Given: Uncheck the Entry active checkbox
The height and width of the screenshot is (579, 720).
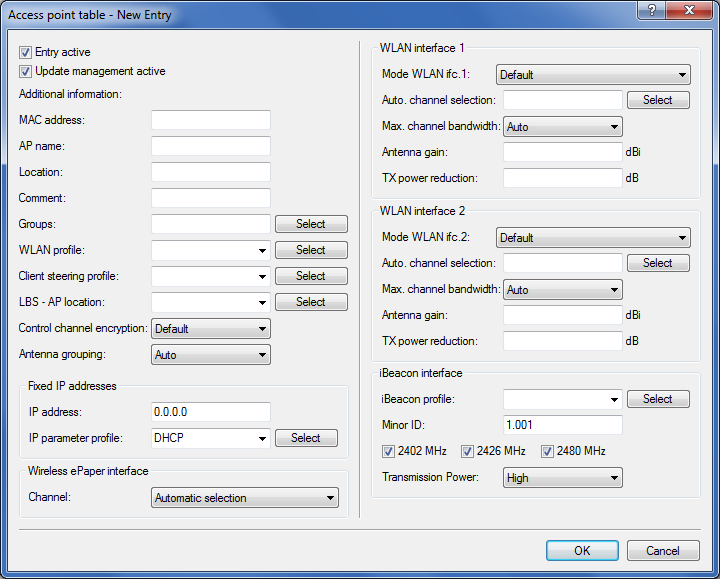Looking at the screenshot, I should [x=26, y=52].
